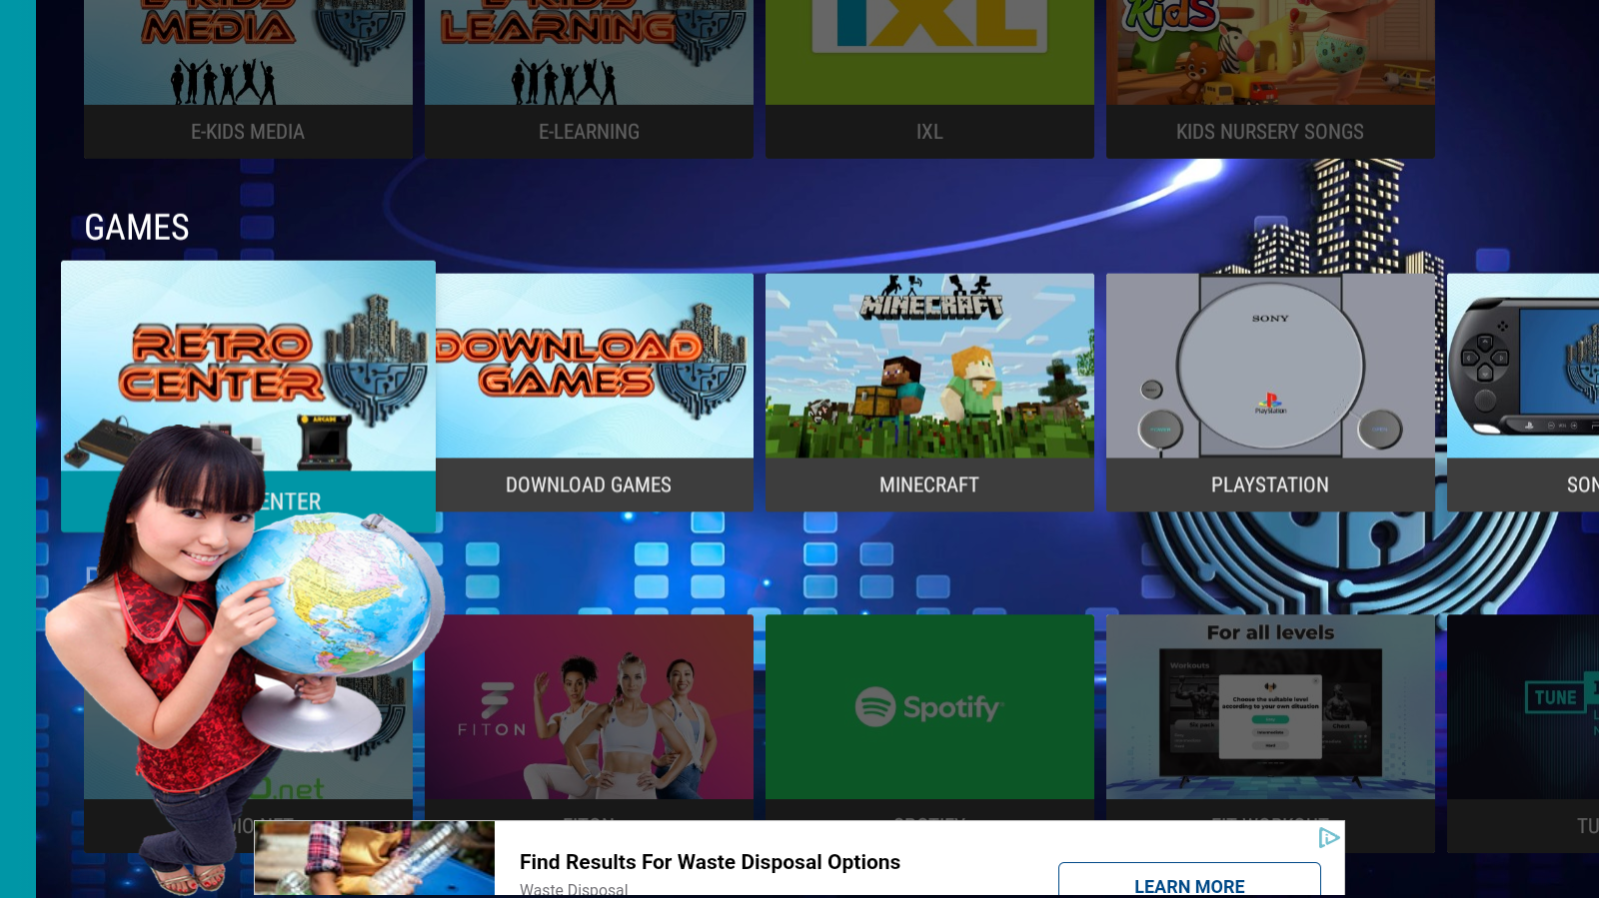Image resolution: width=1599 pixels, height=898 pixels.
Task: Click the IXL label text
Action: tap(930, 132)
